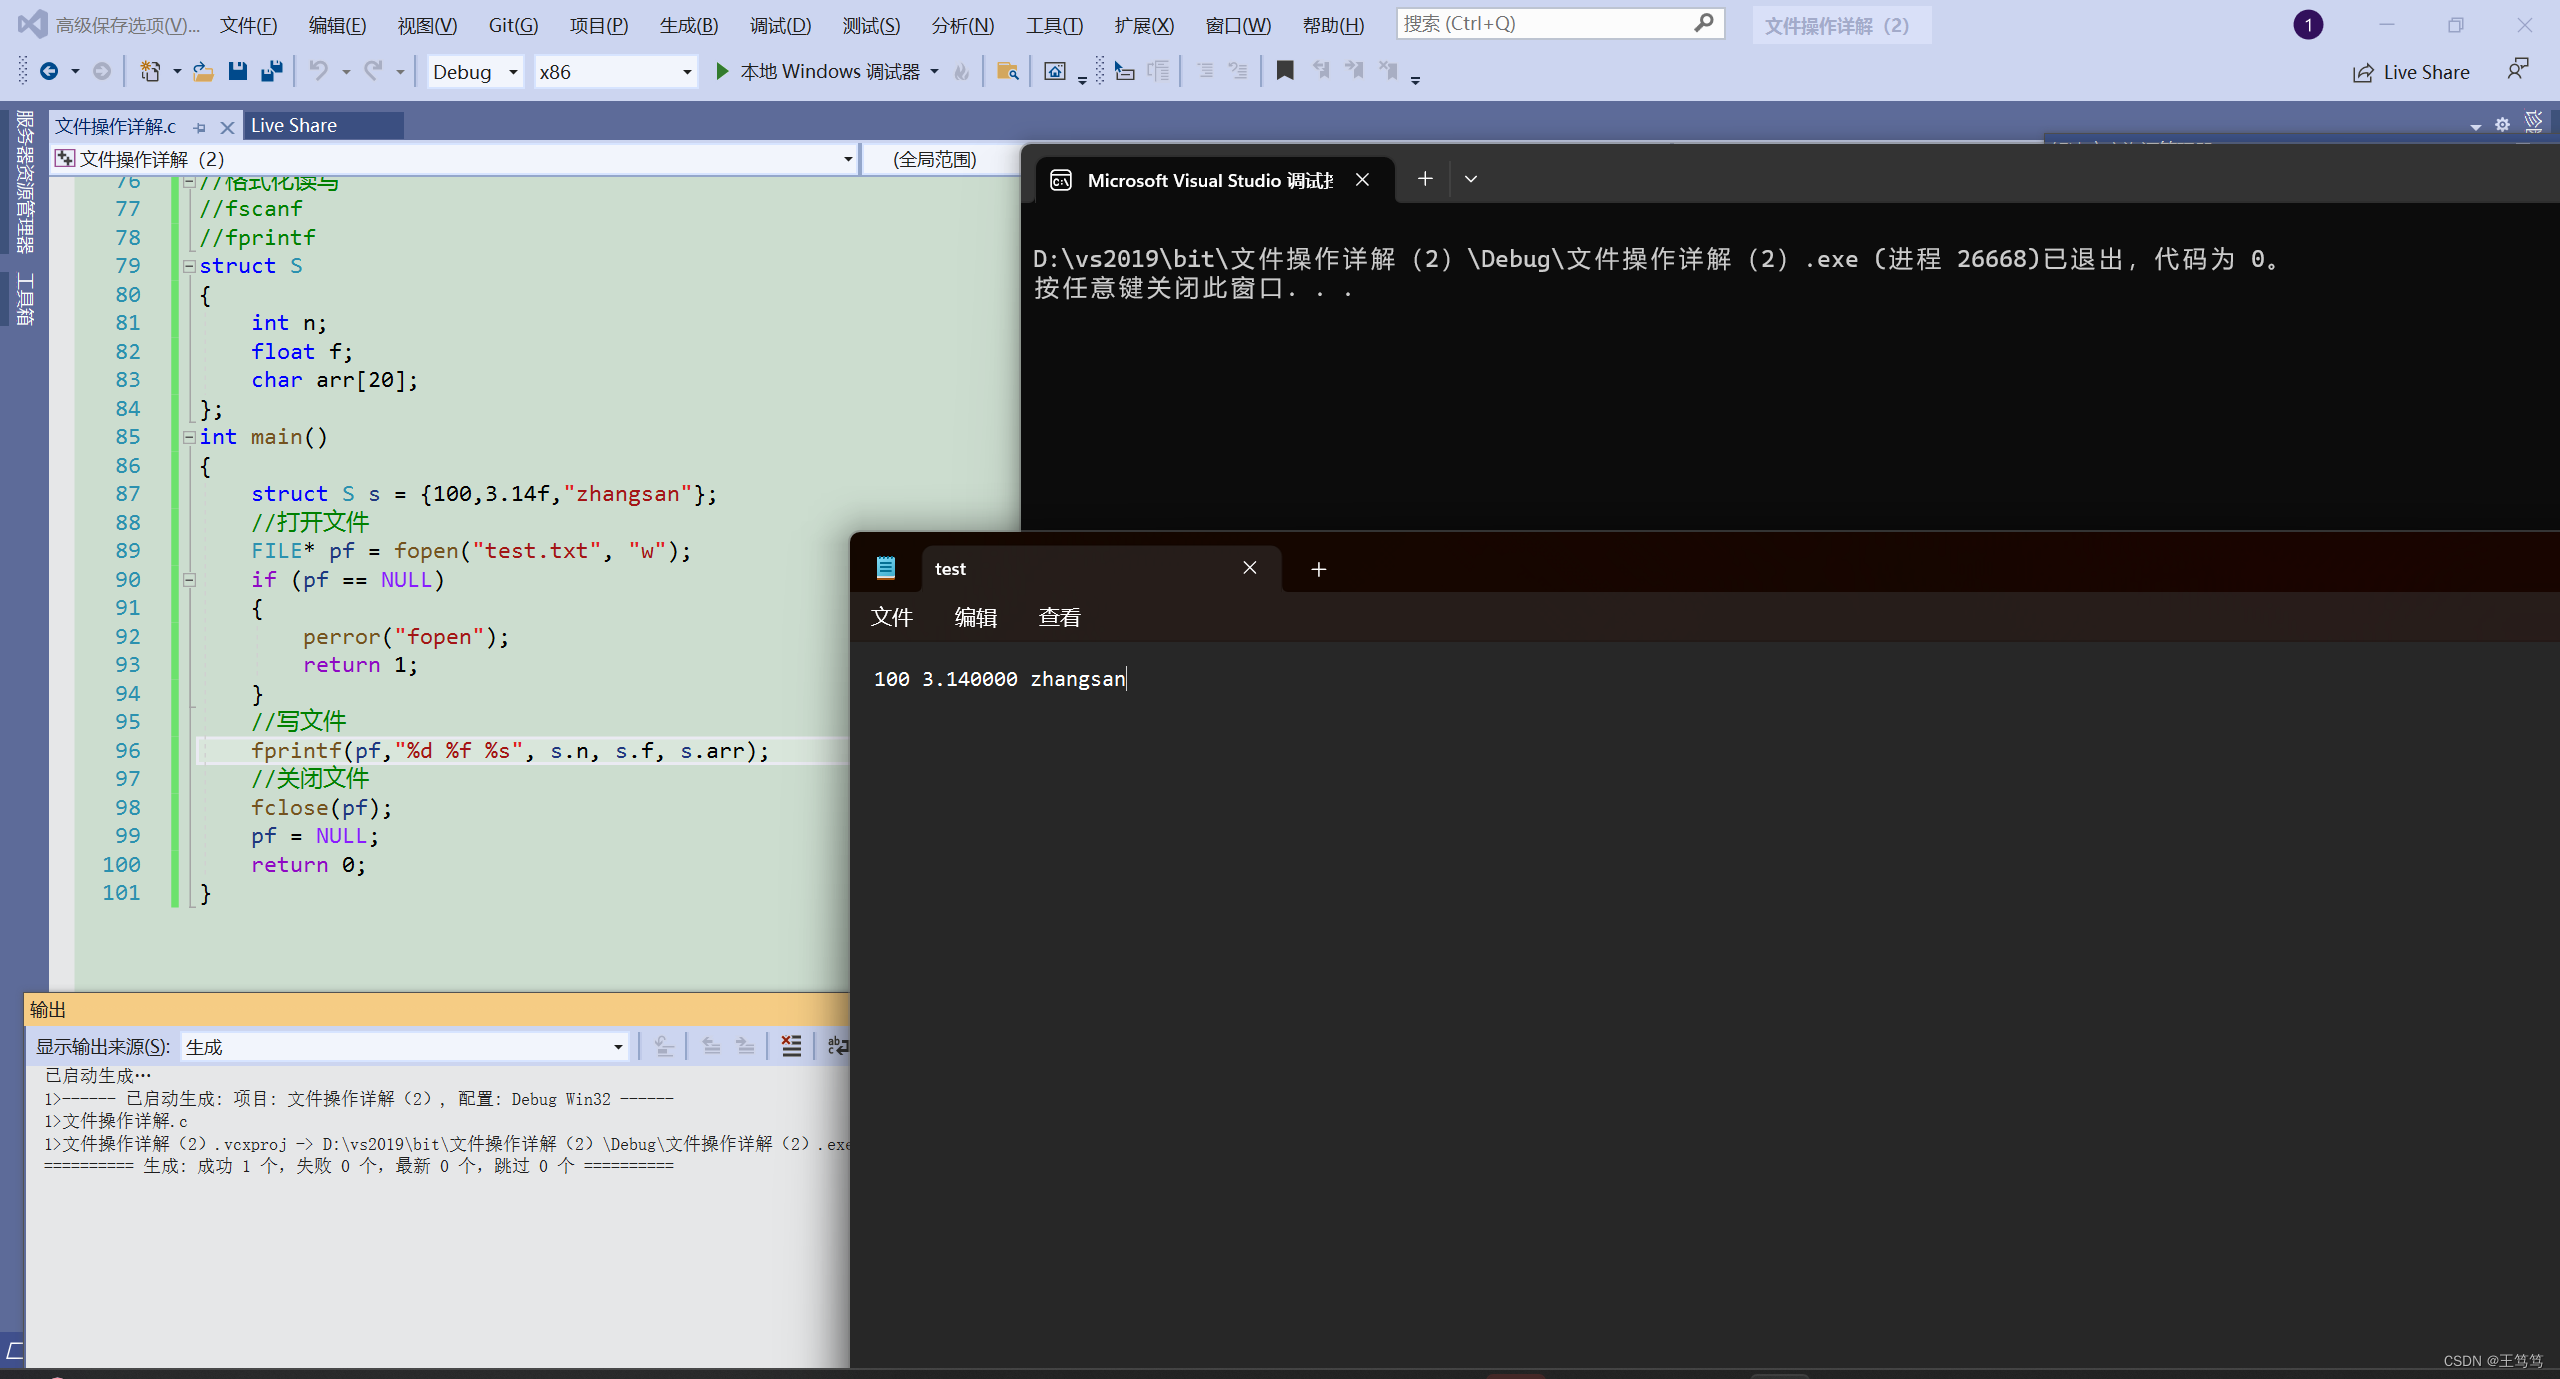
Task: Click the Redo arrow icon
Action: [x=373, y=71]
